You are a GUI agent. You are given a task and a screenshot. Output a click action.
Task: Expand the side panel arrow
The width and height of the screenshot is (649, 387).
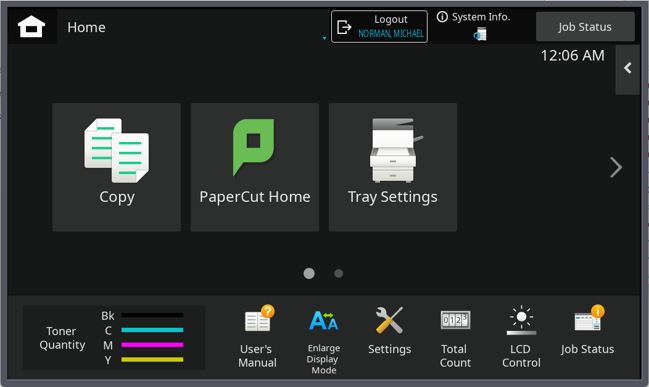[x=627, y=69]
